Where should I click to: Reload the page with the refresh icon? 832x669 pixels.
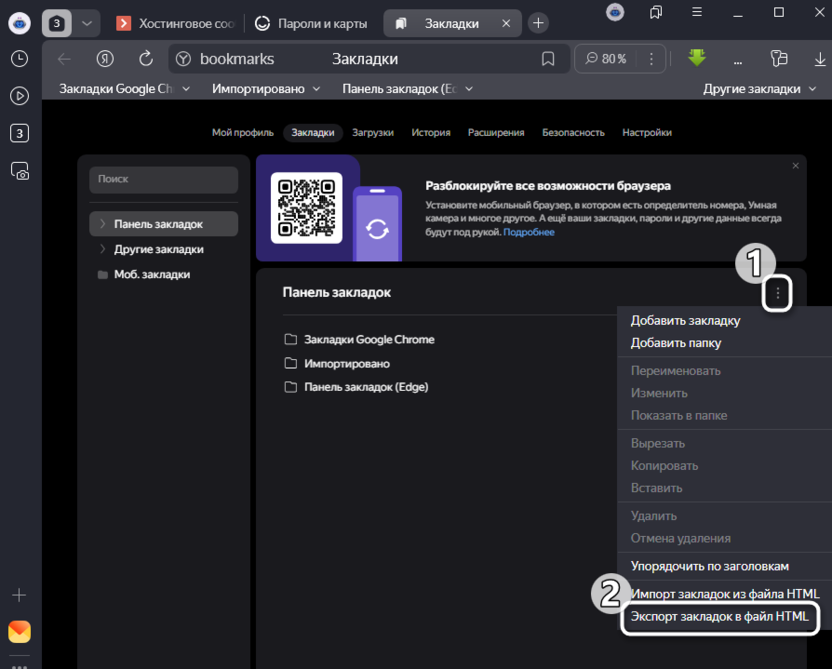click(146, 59)
